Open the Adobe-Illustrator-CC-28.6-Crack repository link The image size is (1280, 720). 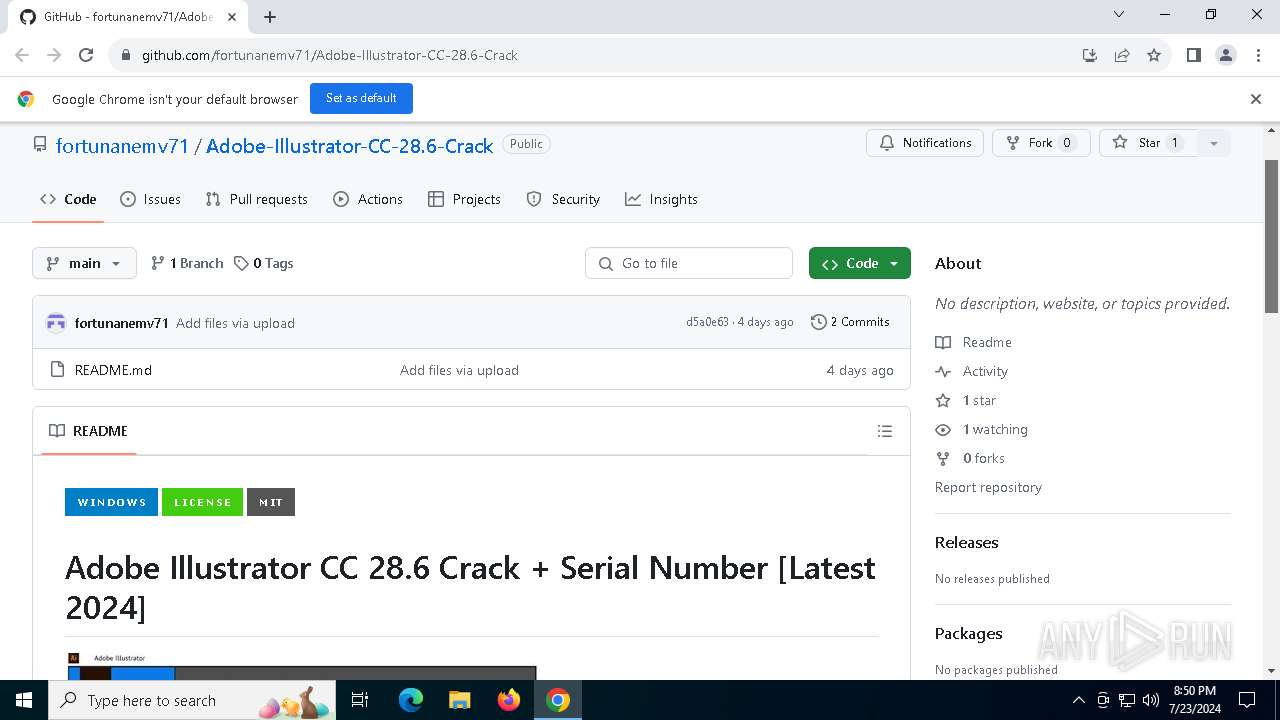pos(349,146)
